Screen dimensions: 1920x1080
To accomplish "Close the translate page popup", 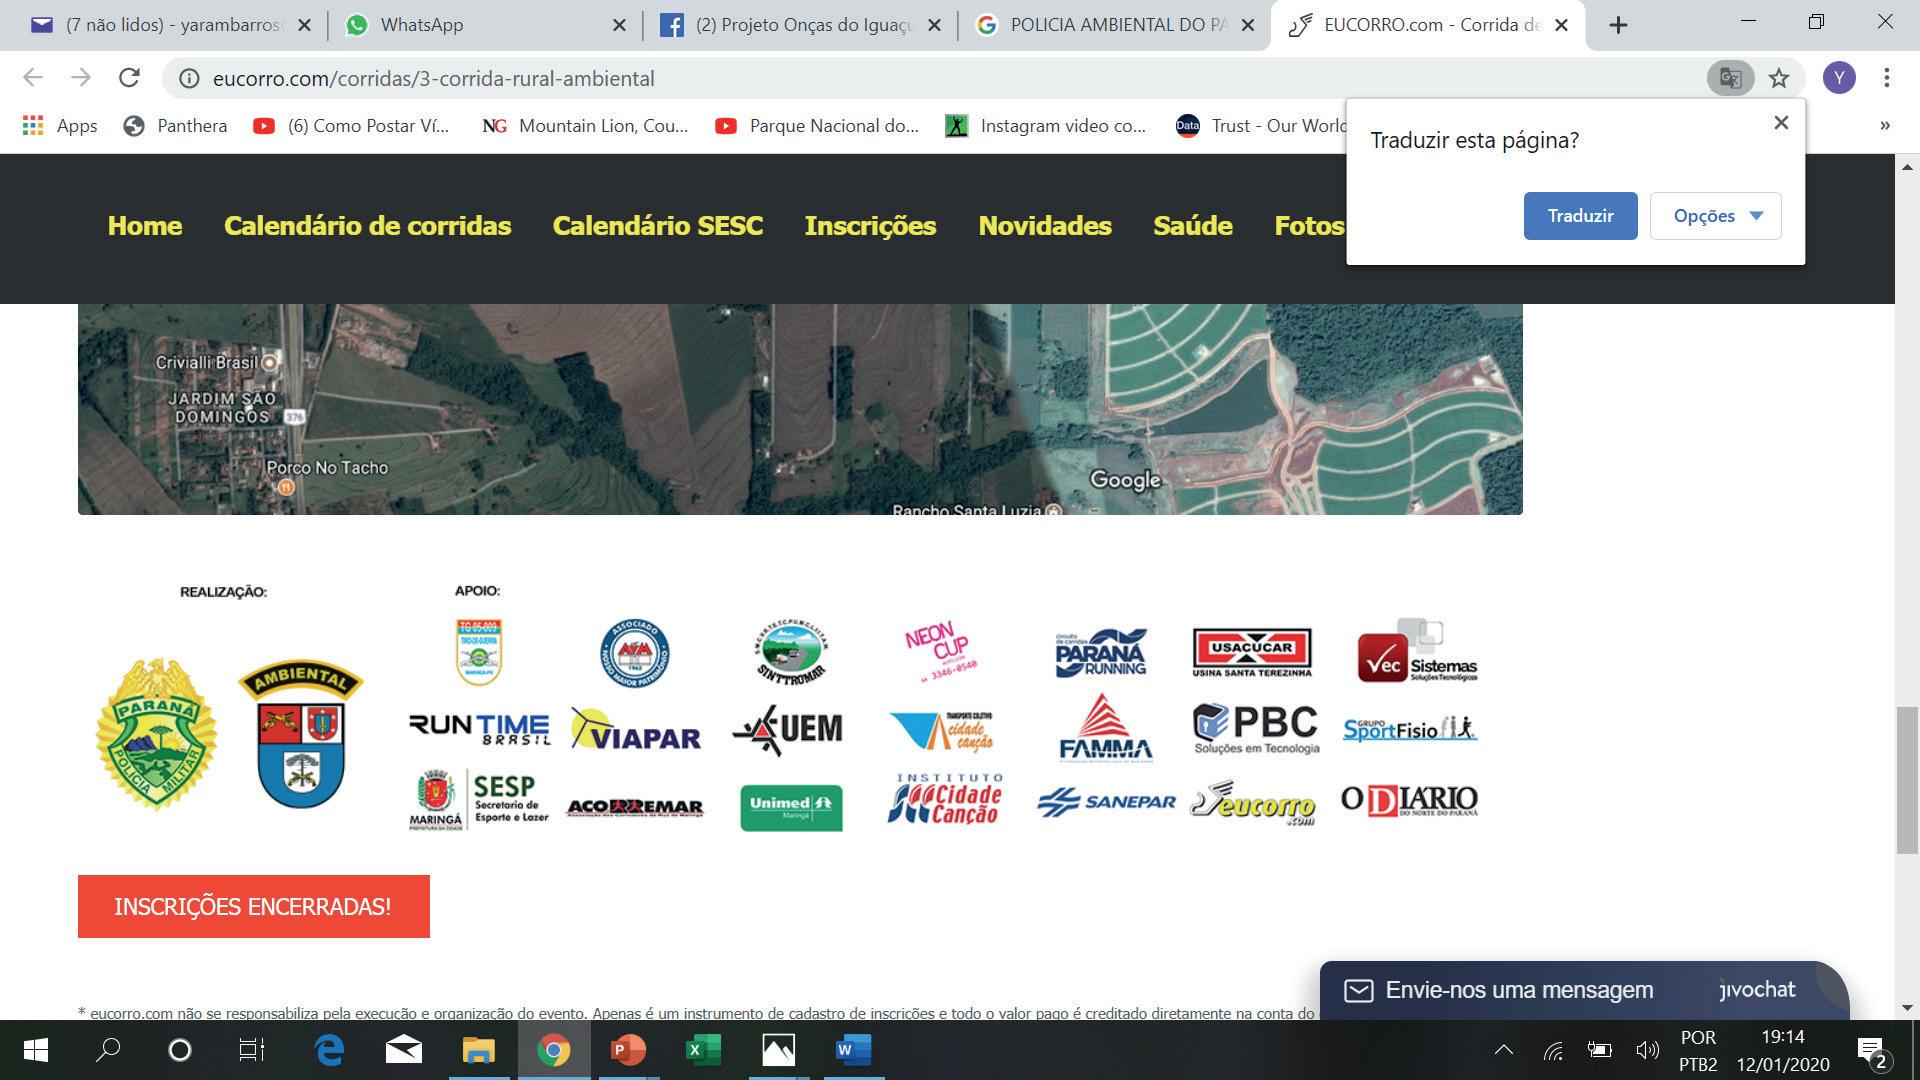I will point(1780,123).
